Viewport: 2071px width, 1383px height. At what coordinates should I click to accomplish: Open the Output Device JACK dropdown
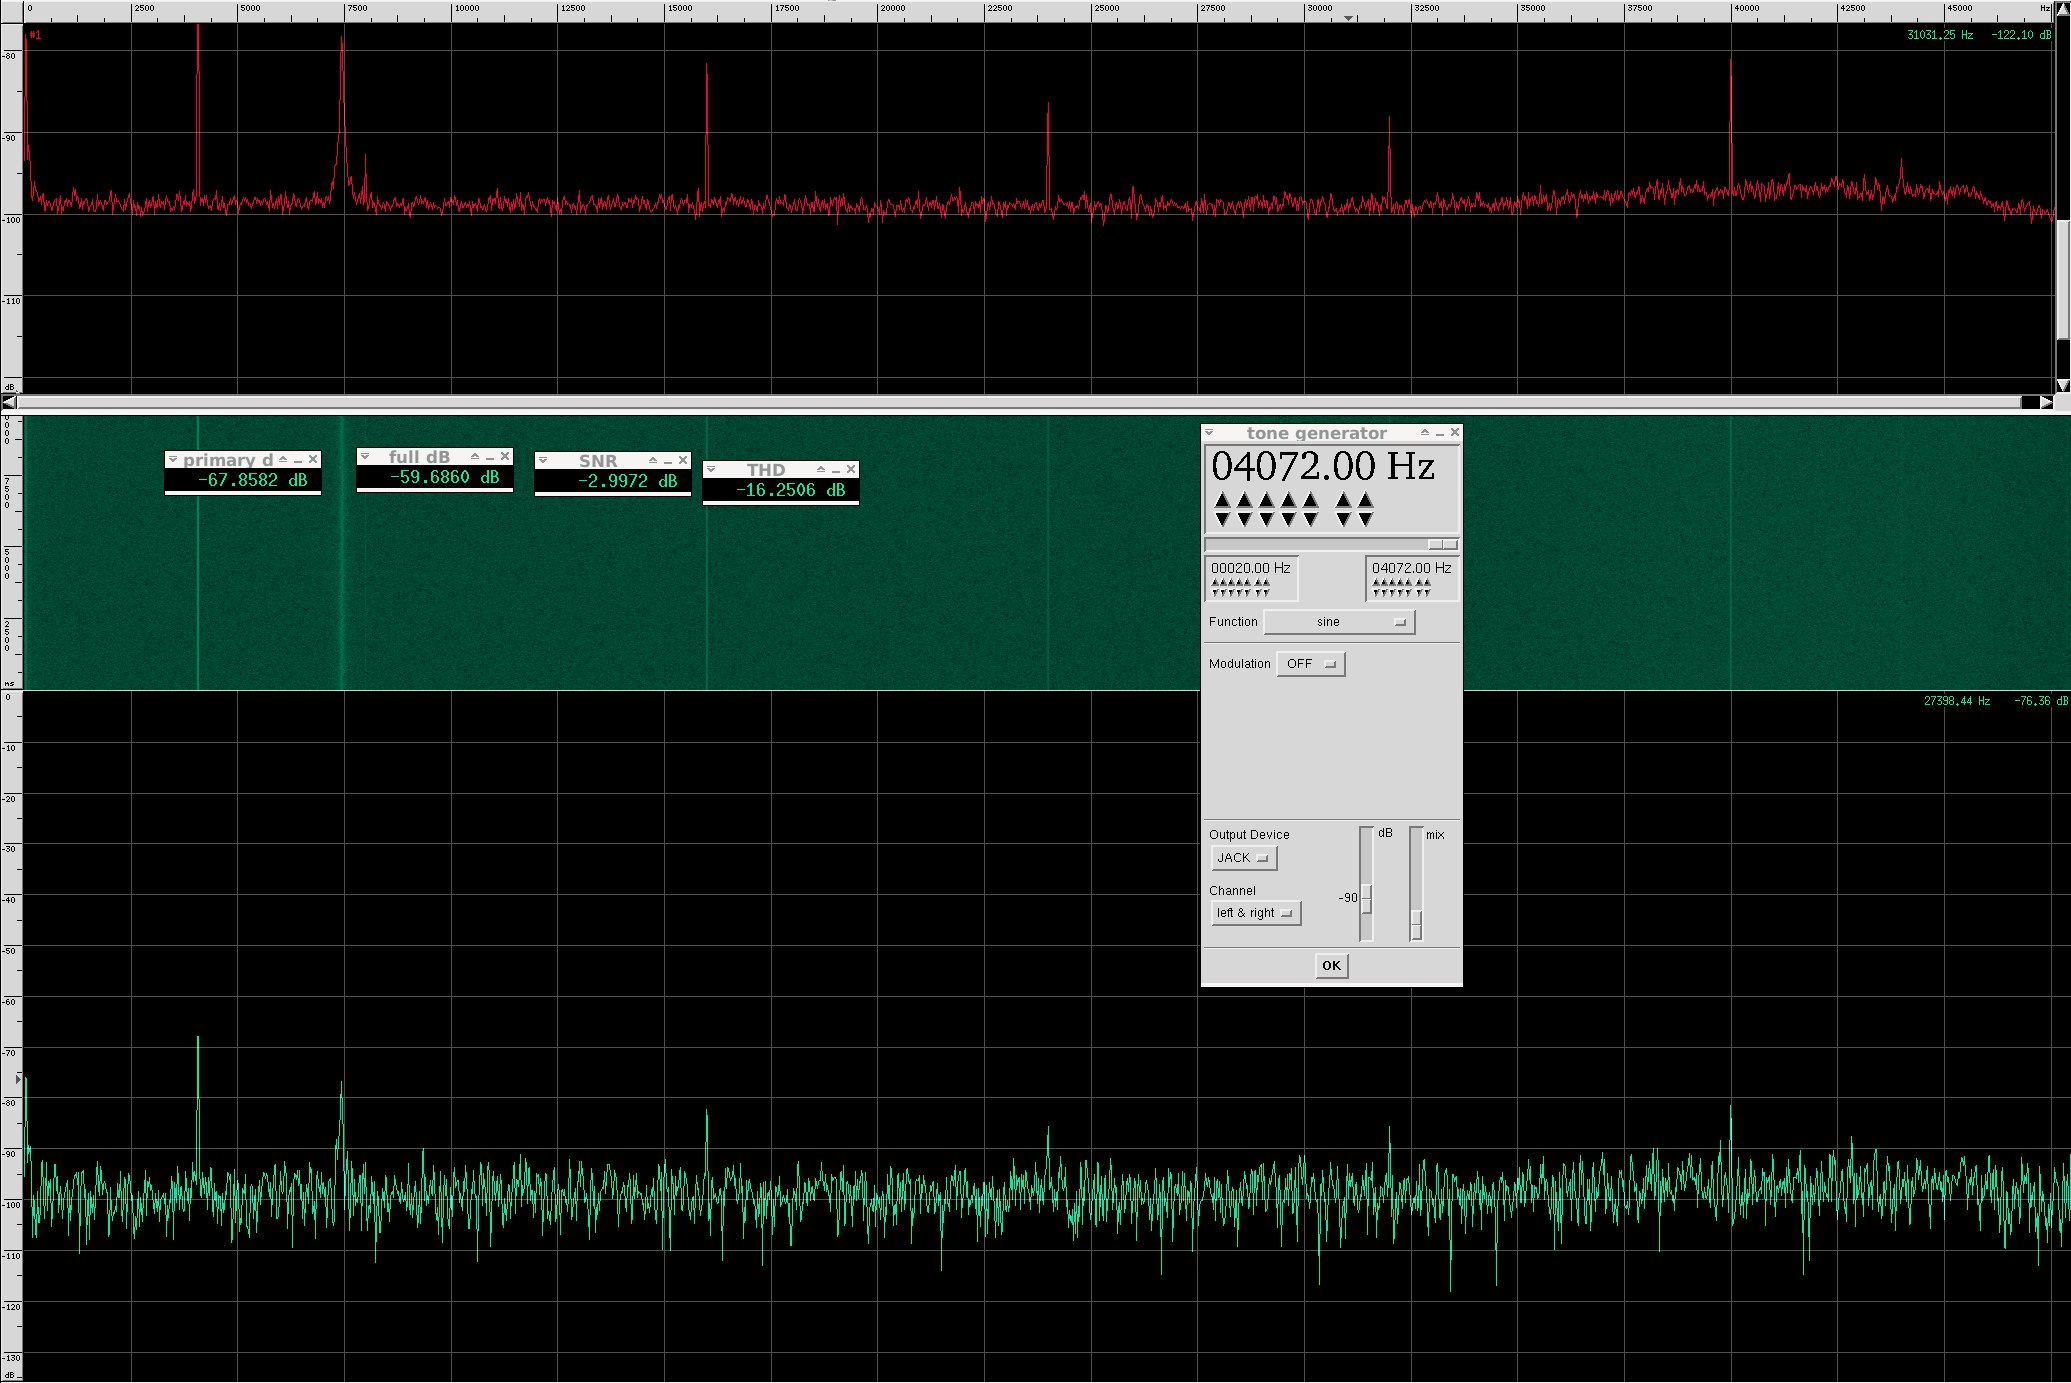tap(1244, 858)
